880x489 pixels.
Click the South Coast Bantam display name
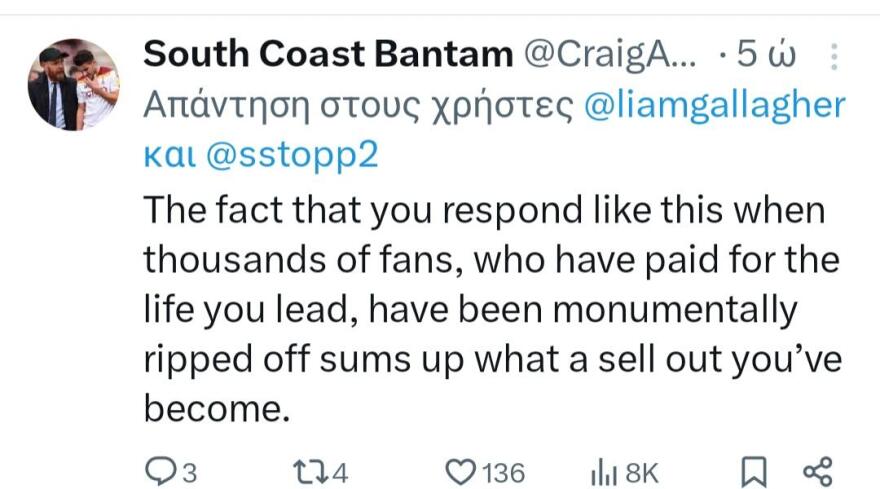[328, 55]
